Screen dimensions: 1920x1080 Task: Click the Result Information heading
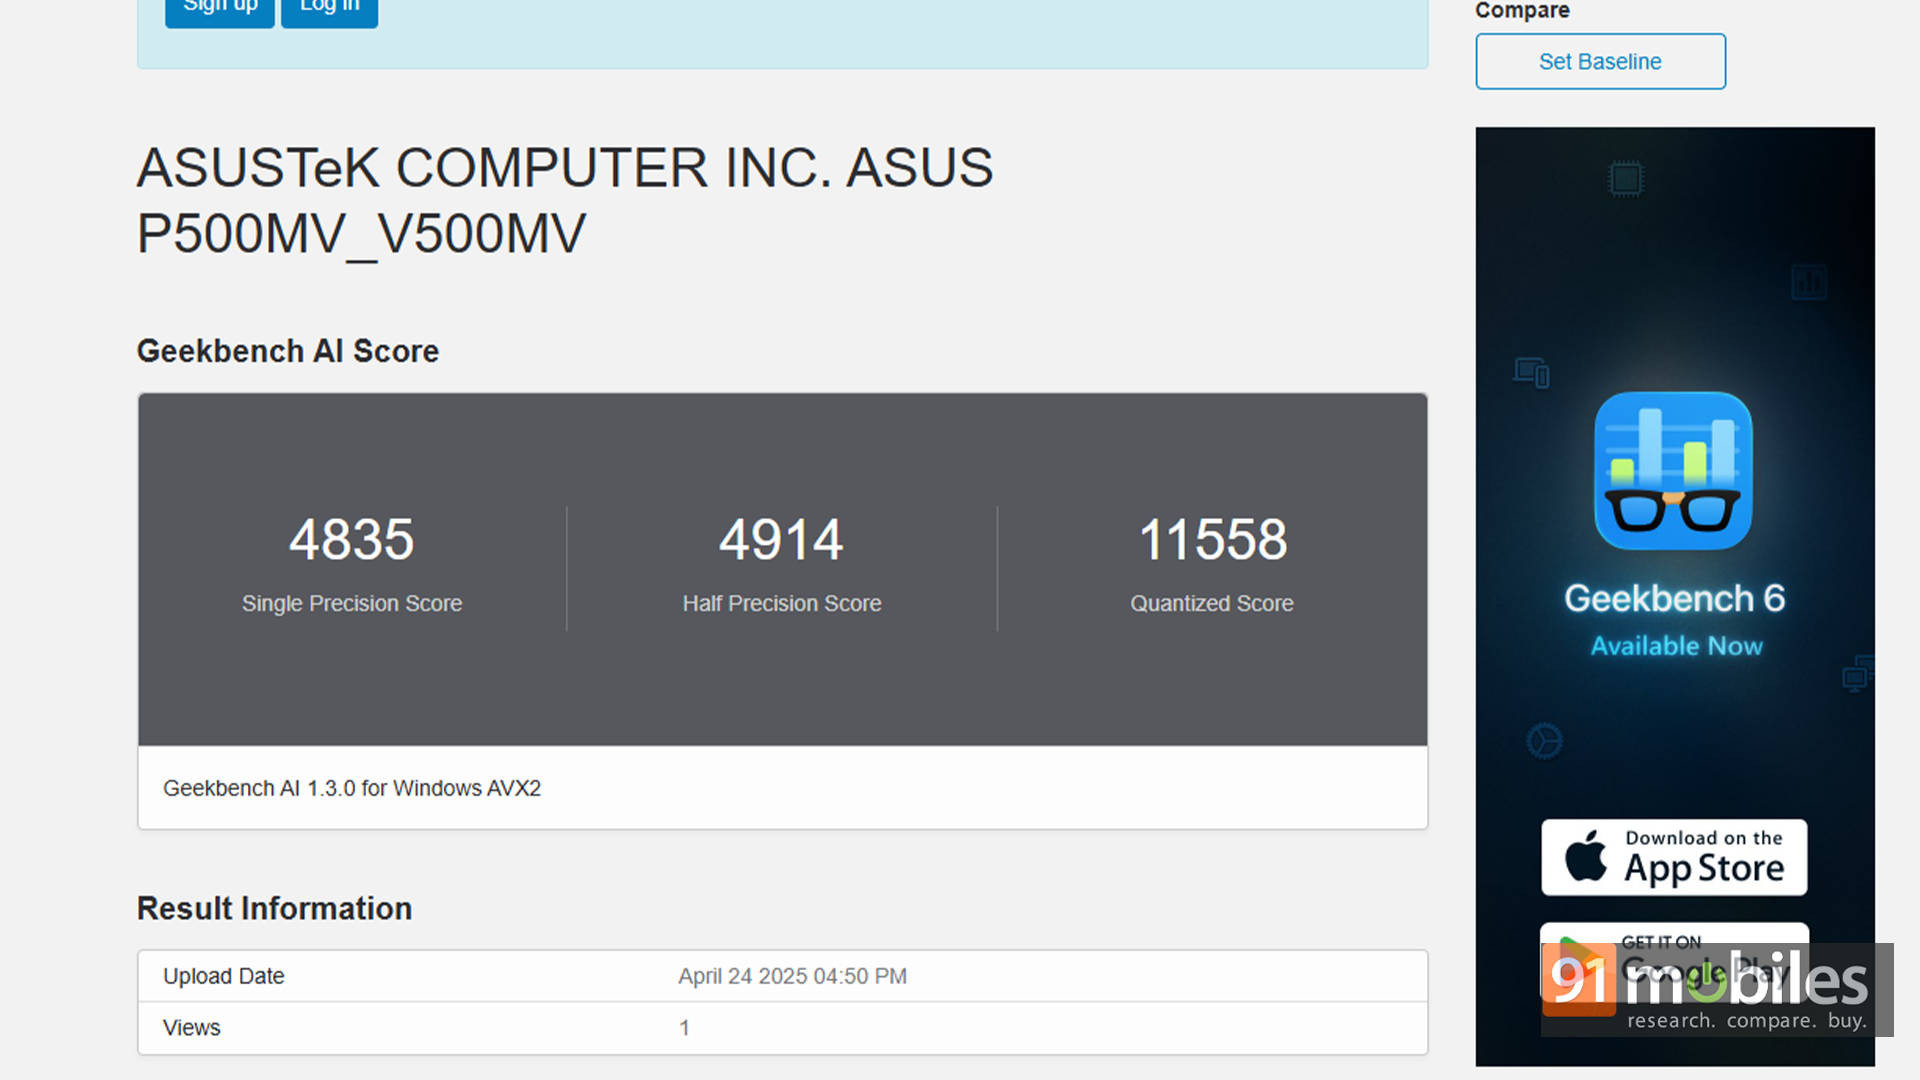pos(274,908)
